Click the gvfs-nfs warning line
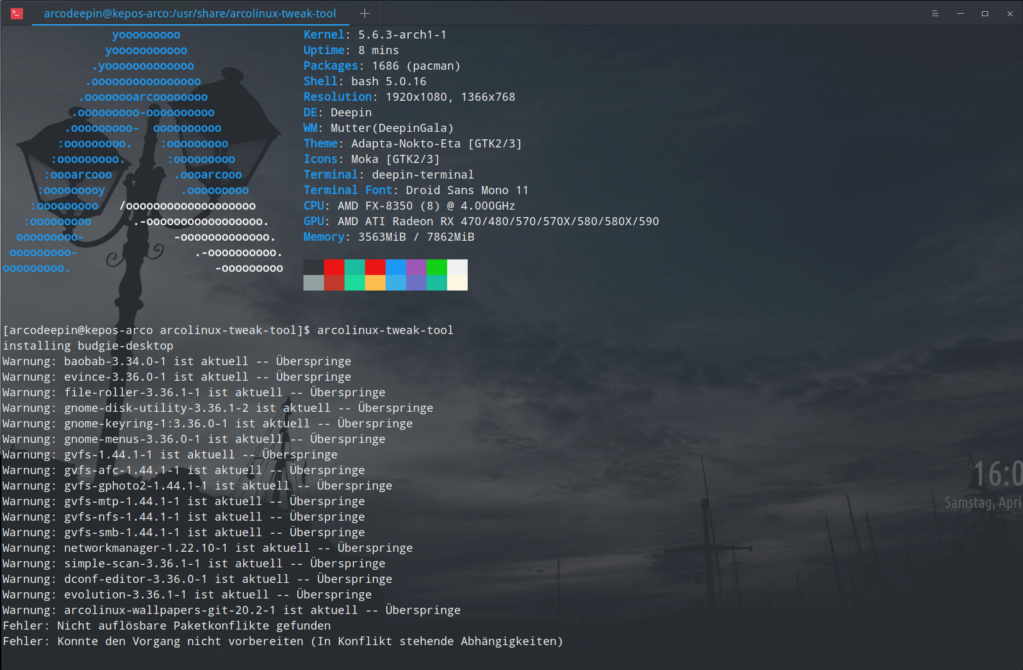Viewport: 1023px width, 670px height. pyautogui.click(x=184, y=517)
